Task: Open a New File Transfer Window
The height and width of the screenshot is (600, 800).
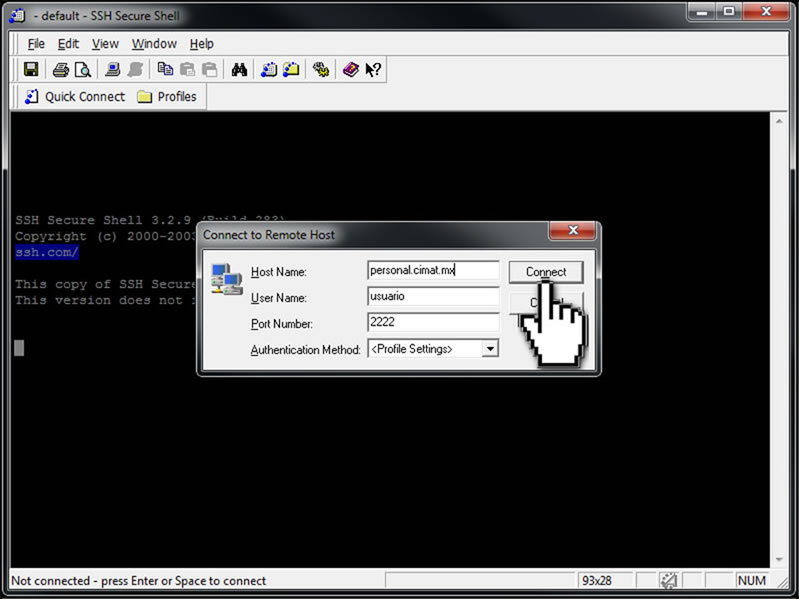Action: pos(291,69)
